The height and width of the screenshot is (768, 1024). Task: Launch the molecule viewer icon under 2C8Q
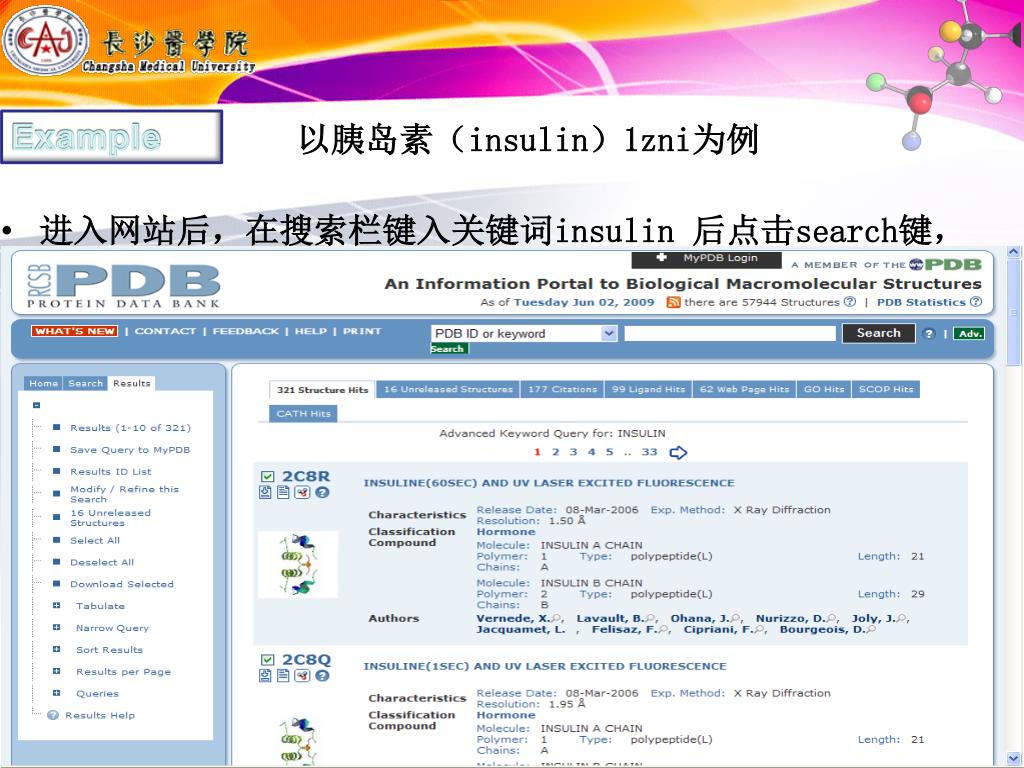(302, 676)
